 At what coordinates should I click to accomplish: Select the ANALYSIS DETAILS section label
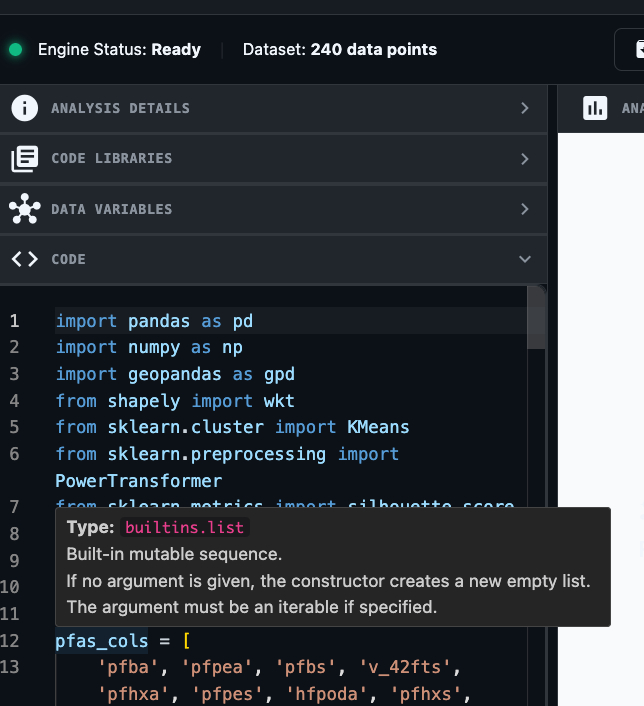click(x=120, y=108)
